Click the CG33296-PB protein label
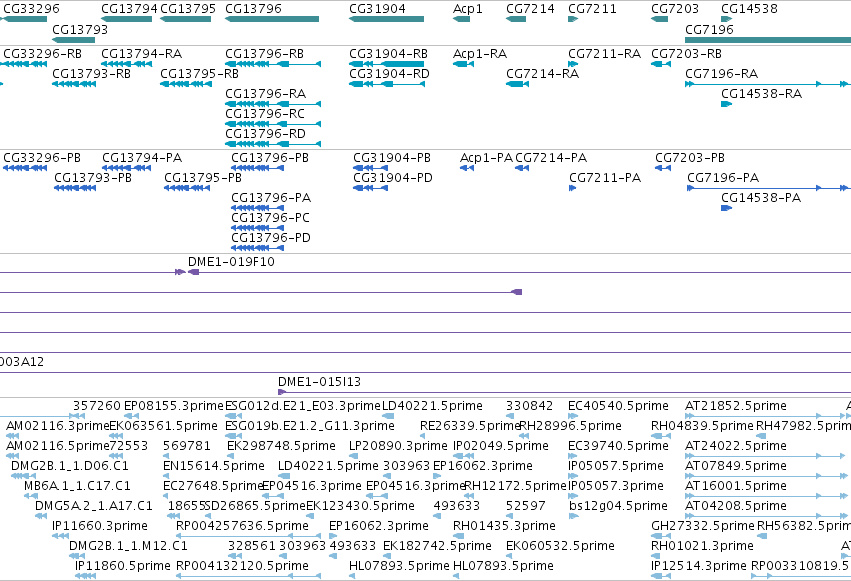851x581 pixels. (x=42, y=158)
